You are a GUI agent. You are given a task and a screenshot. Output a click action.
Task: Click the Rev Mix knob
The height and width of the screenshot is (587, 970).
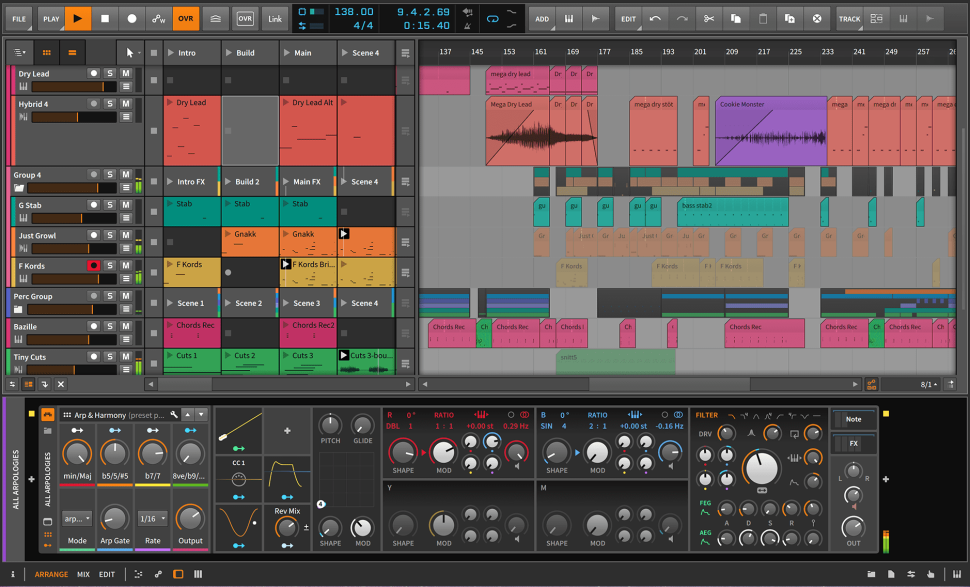click(286, 528)
